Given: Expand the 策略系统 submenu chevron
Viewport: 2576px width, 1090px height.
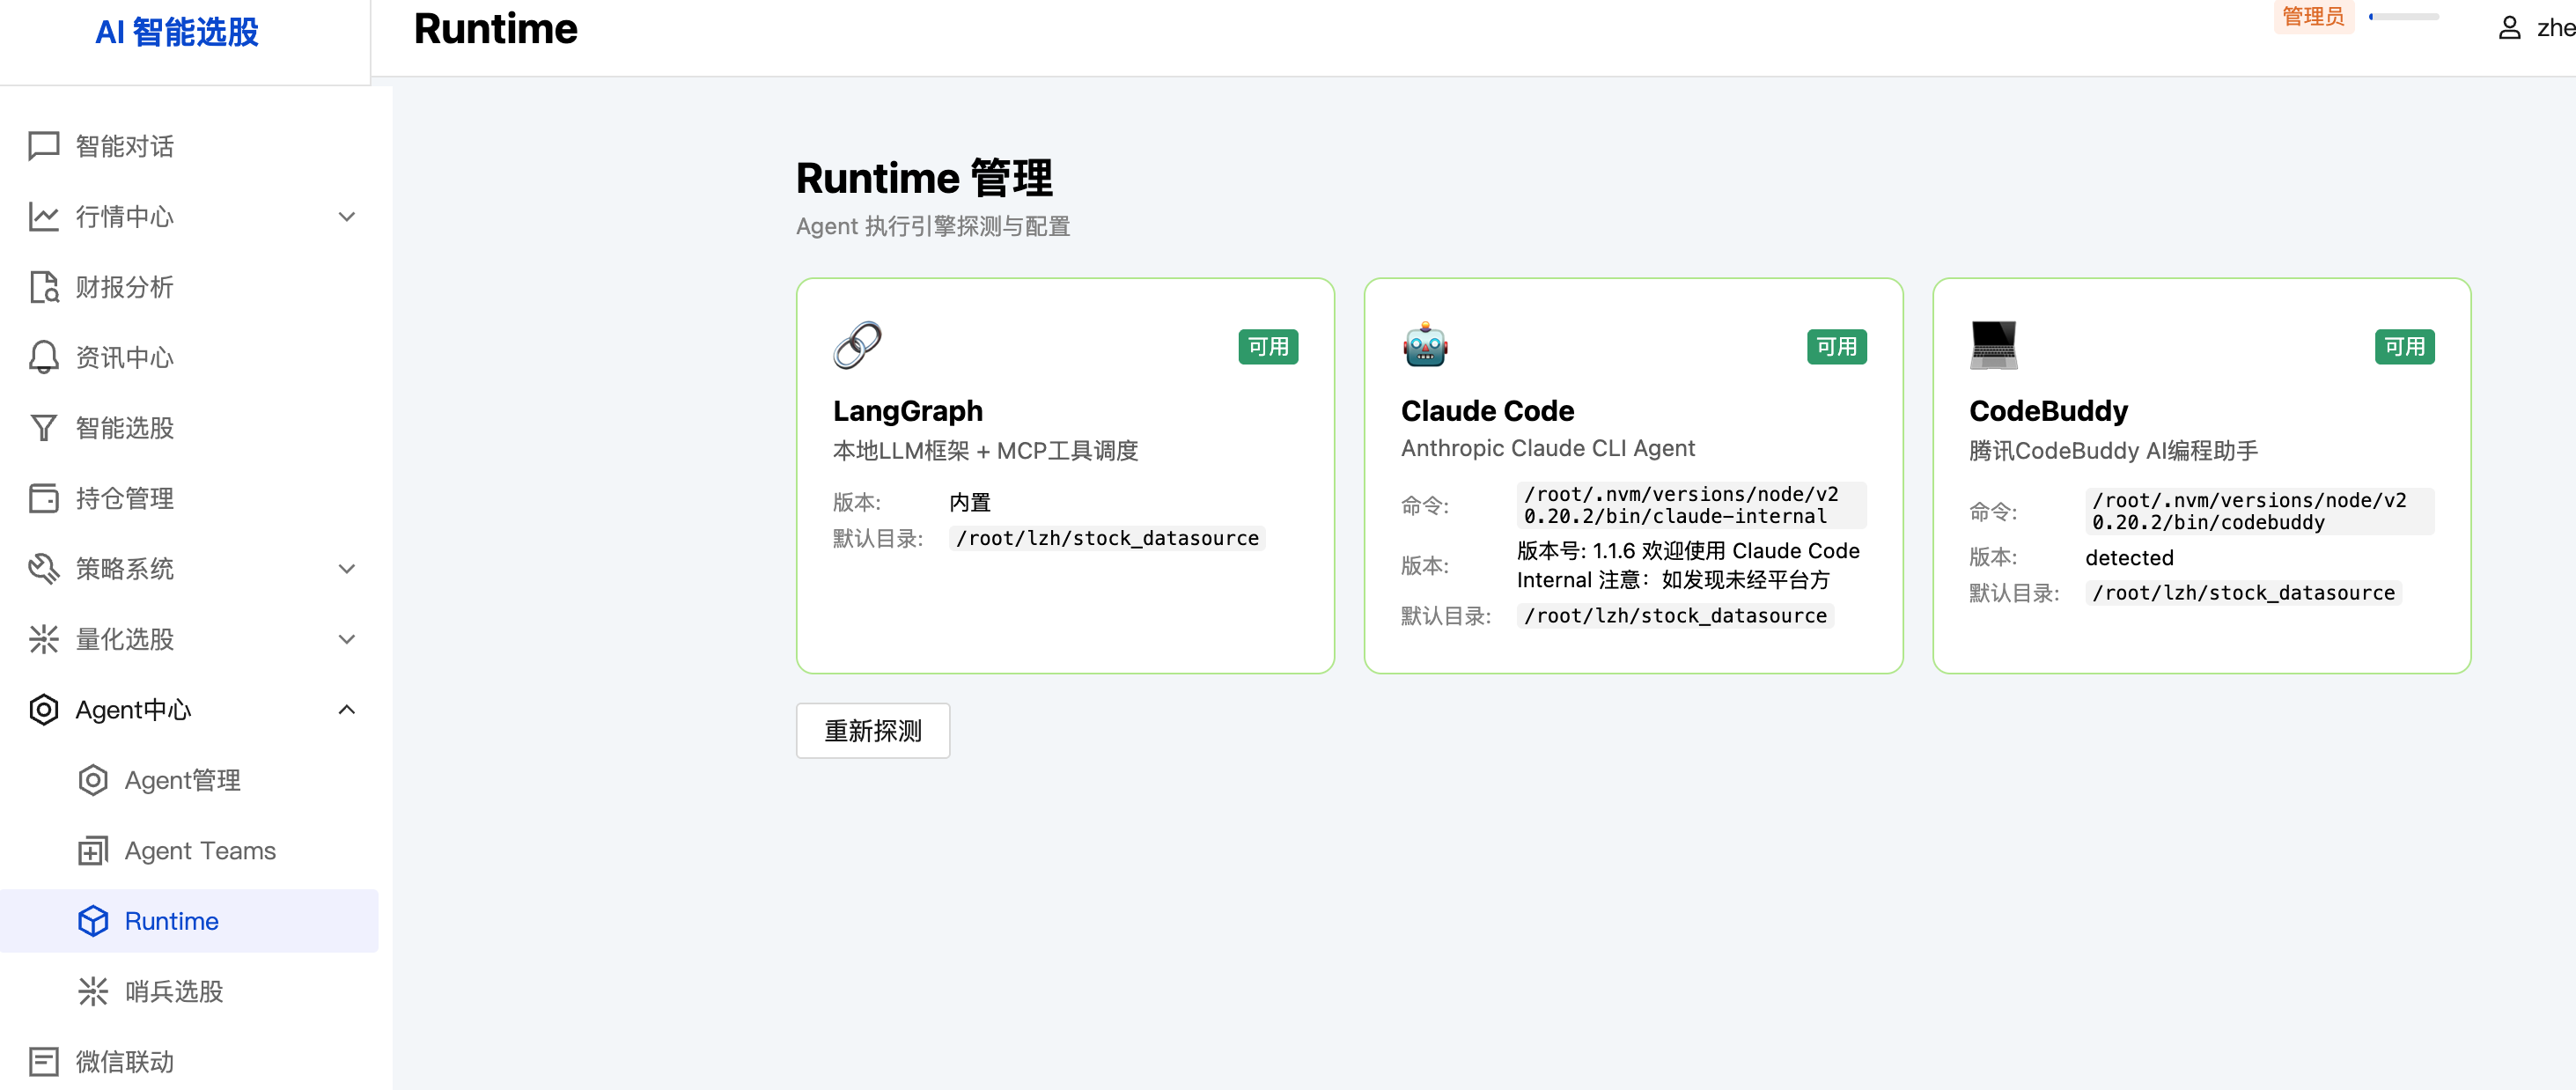Looking at the screenshot, I should [x=347, y=568].
